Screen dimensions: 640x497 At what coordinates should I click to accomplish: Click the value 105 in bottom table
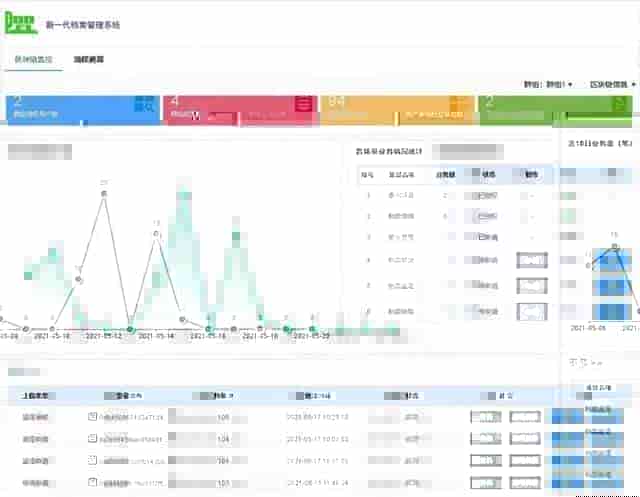pos(223,417)
